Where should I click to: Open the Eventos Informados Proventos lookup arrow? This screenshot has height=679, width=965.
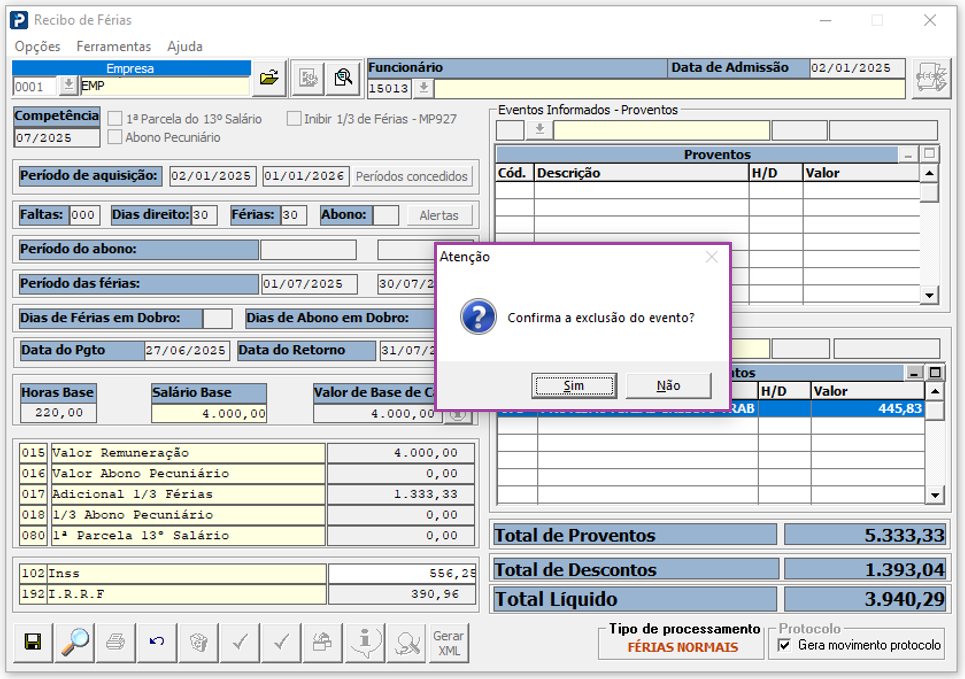click(x=540, y=130)
